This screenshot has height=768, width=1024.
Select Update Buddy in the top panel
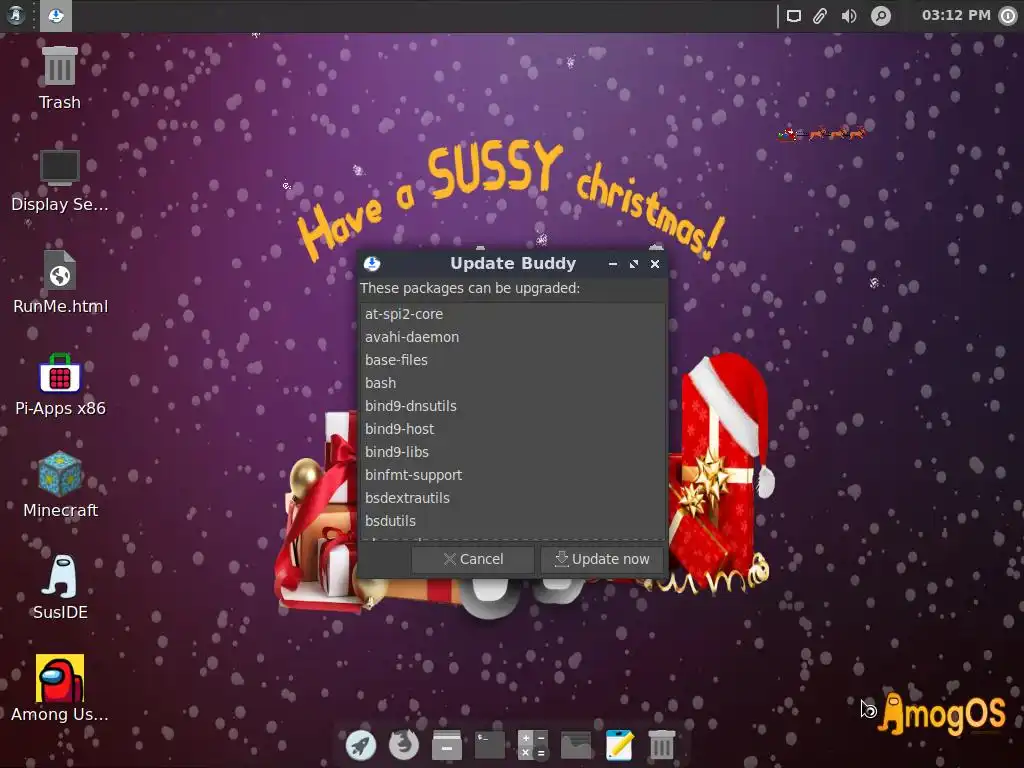pyautogui.click(x=56, y=15)
